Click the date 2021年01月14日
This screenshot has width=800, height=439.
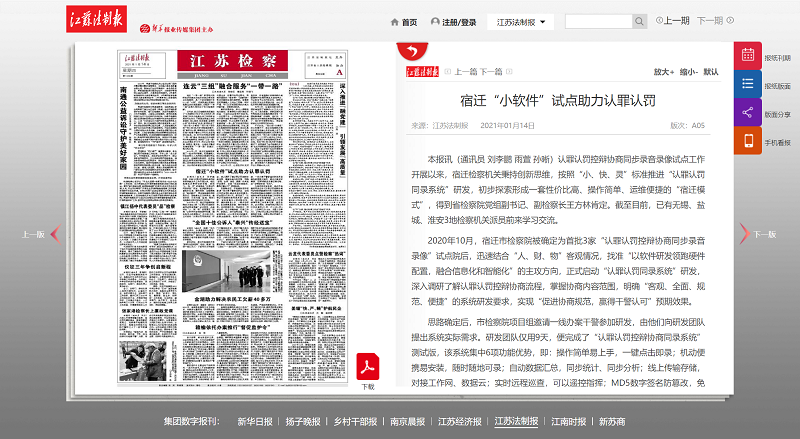point(507,126)
